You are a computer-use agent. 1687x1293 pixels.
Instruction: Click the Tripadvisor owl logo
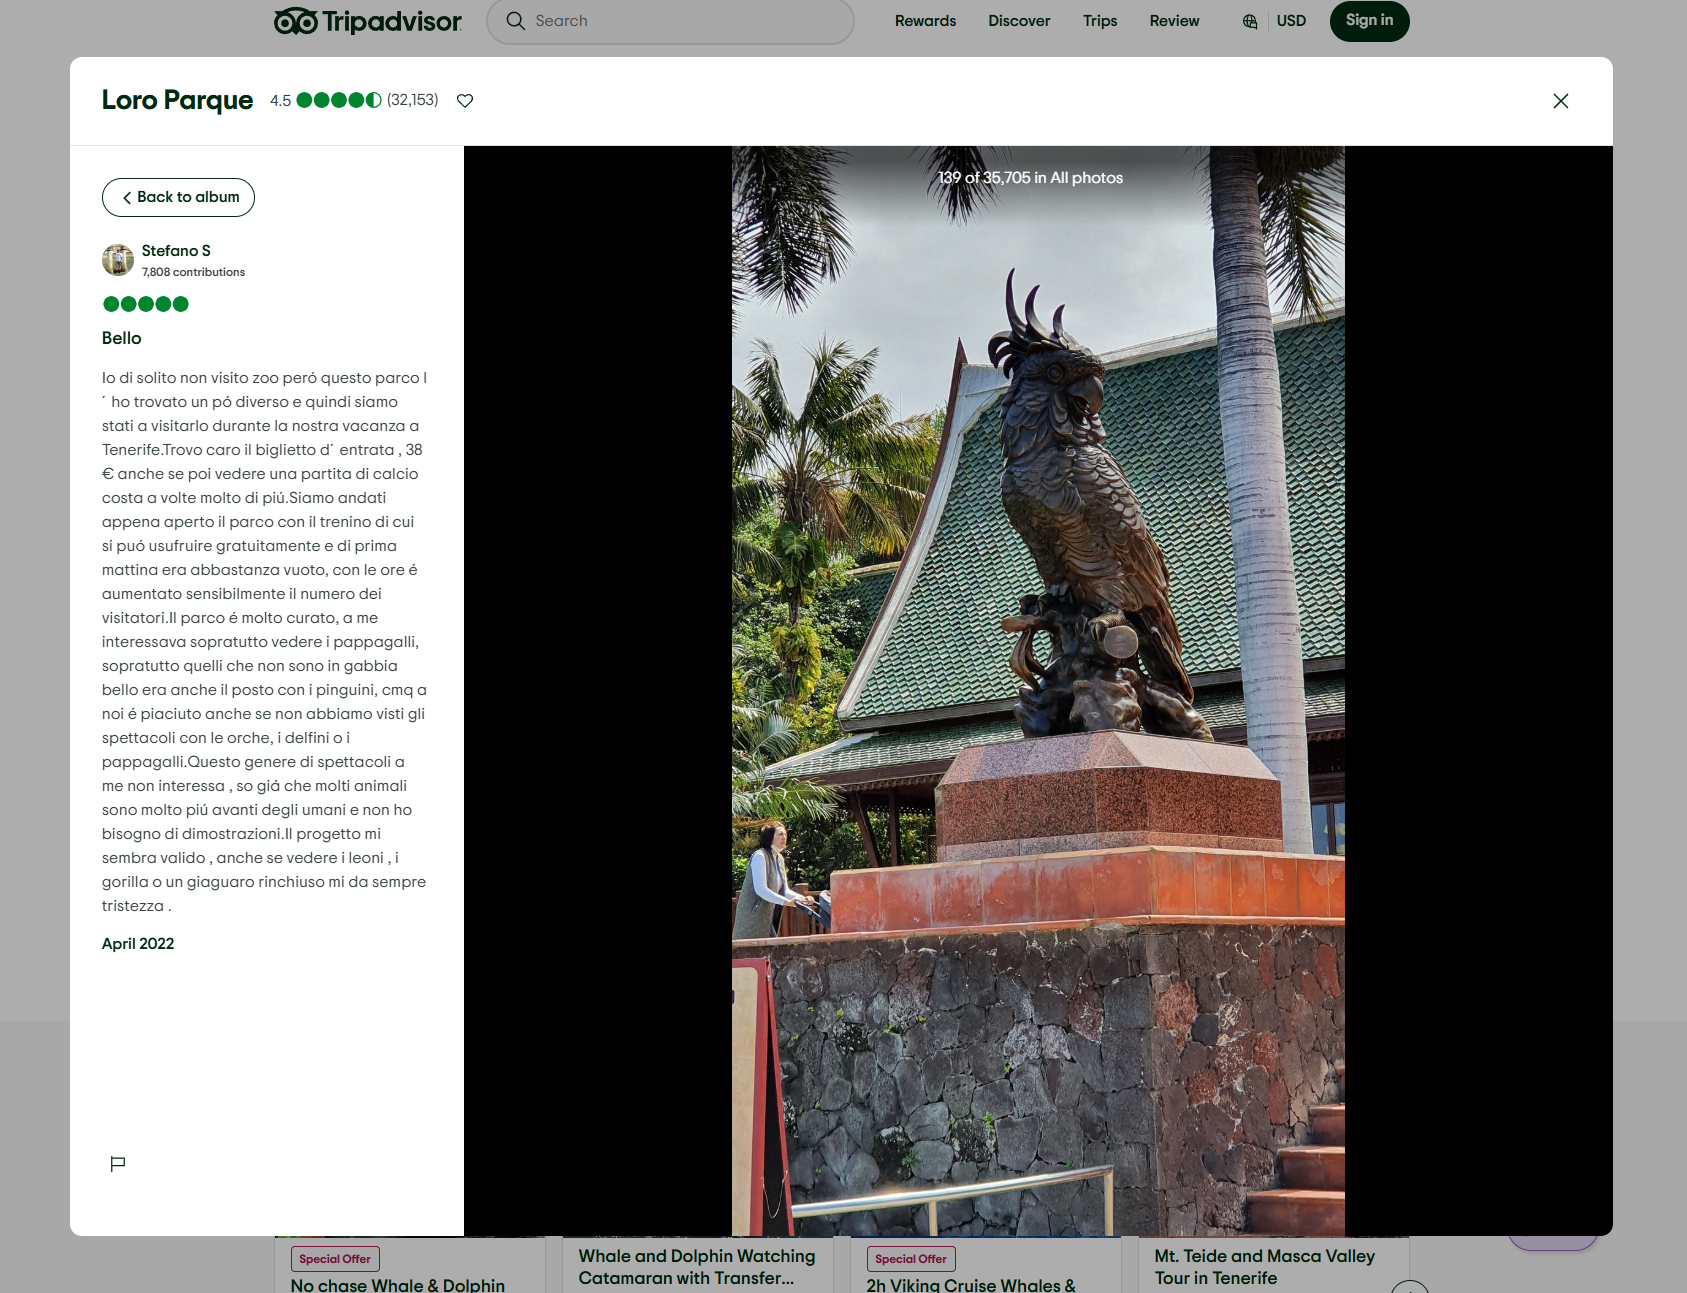tap(368, 21)
